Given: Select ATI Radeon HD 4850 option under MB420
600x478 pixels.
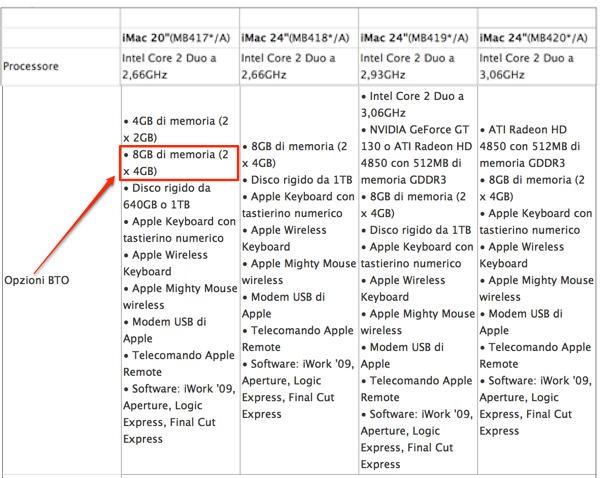Looking at the screenshot, I should 530,146.
